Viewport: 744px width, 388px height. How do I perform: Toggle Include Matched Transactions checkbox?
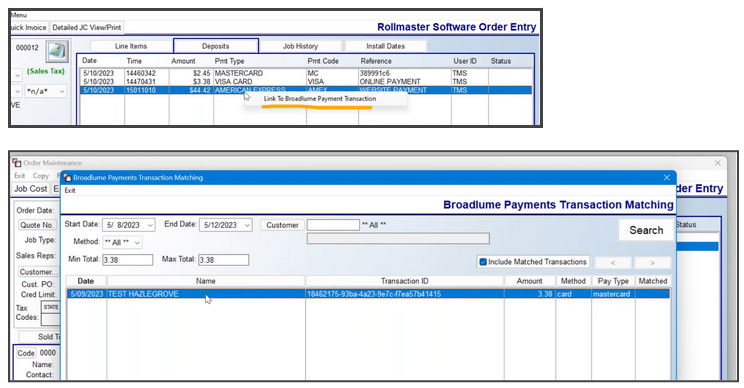click(483, 262)
